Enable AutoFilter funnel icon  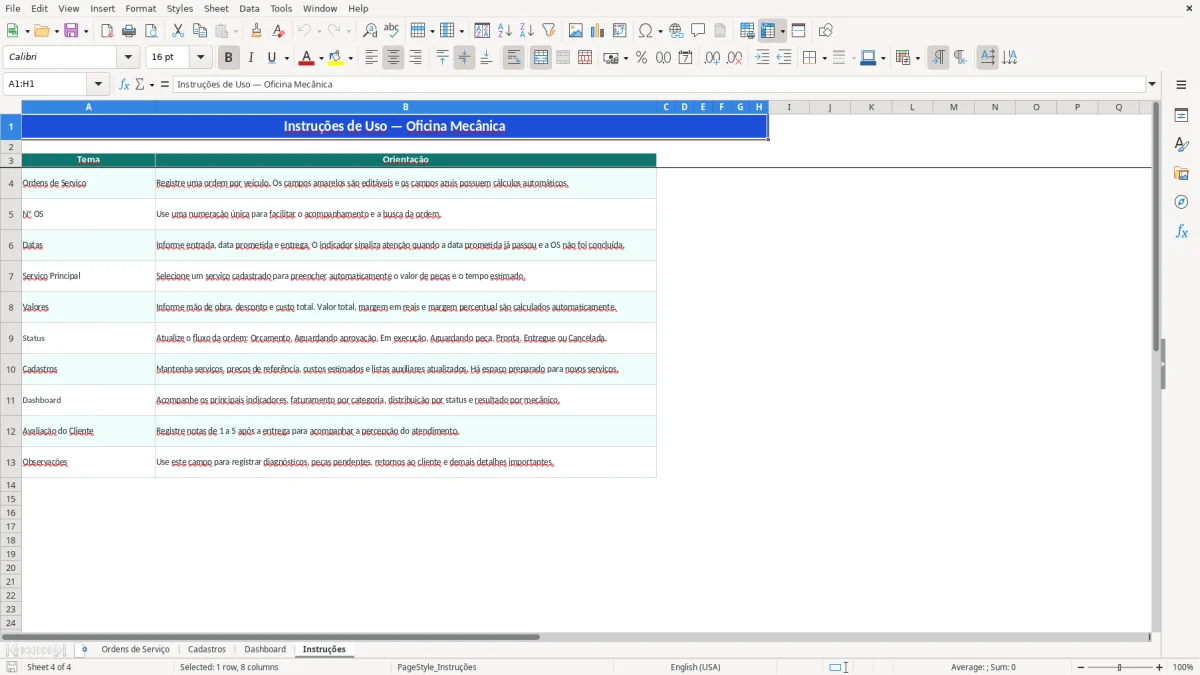(x=548, y=31)
